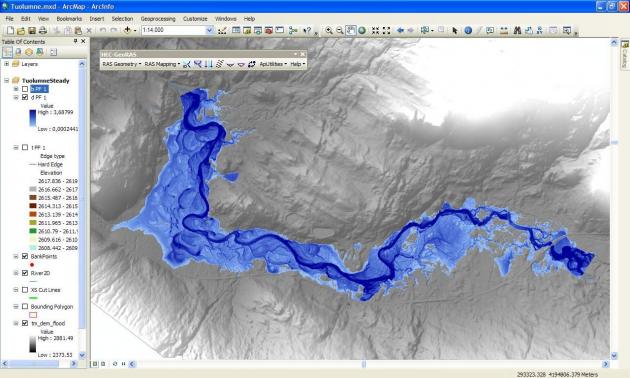
Task: Activate the Pan hand tool
Action: tap(351, 31)
